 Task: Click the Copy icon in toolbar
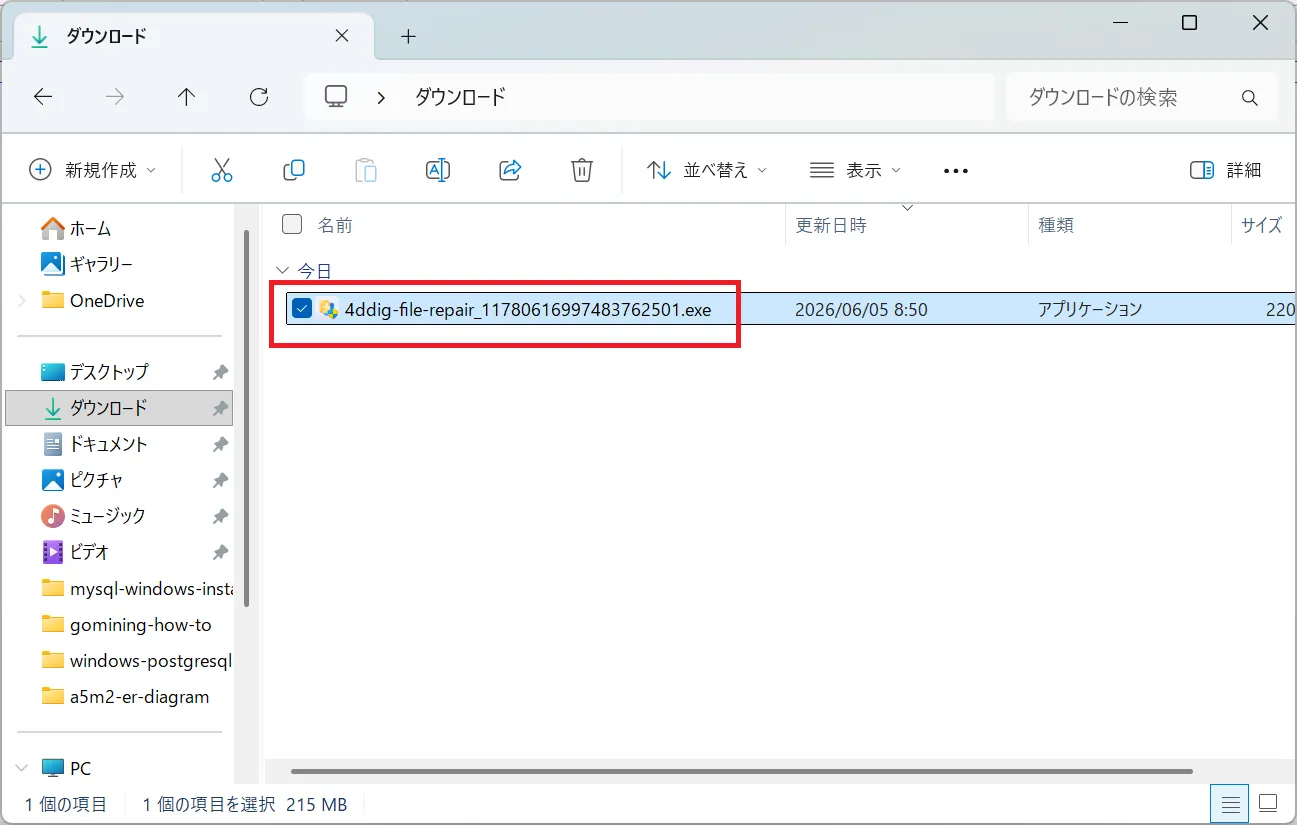tap(294, 170)
